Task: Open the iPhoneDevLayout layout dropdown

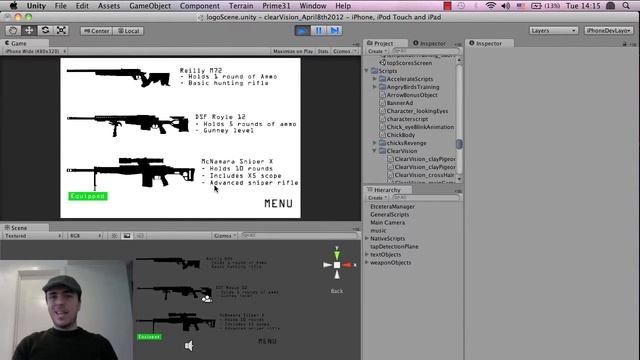Action: [x=609, y=31]
